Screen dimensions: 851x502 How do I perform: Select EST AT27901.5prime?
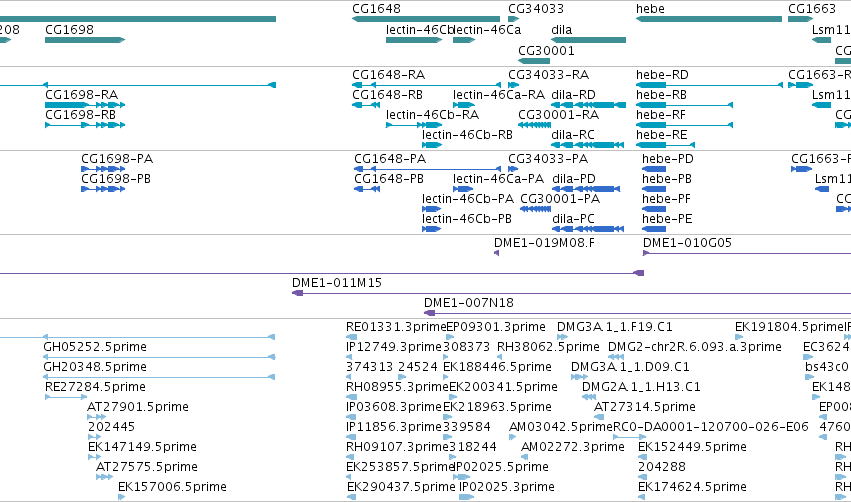coord(97,417)
